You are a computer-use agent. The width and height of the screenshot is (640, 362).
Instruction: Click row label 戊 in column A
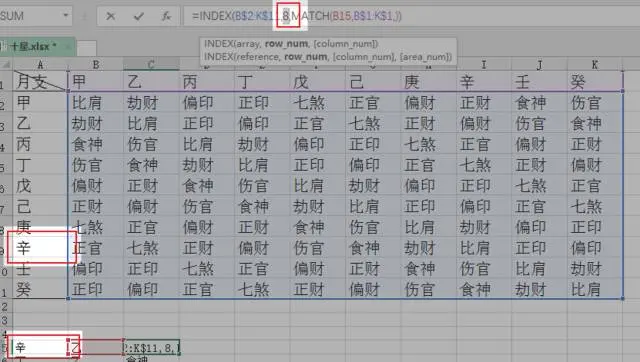pos(40,186)
